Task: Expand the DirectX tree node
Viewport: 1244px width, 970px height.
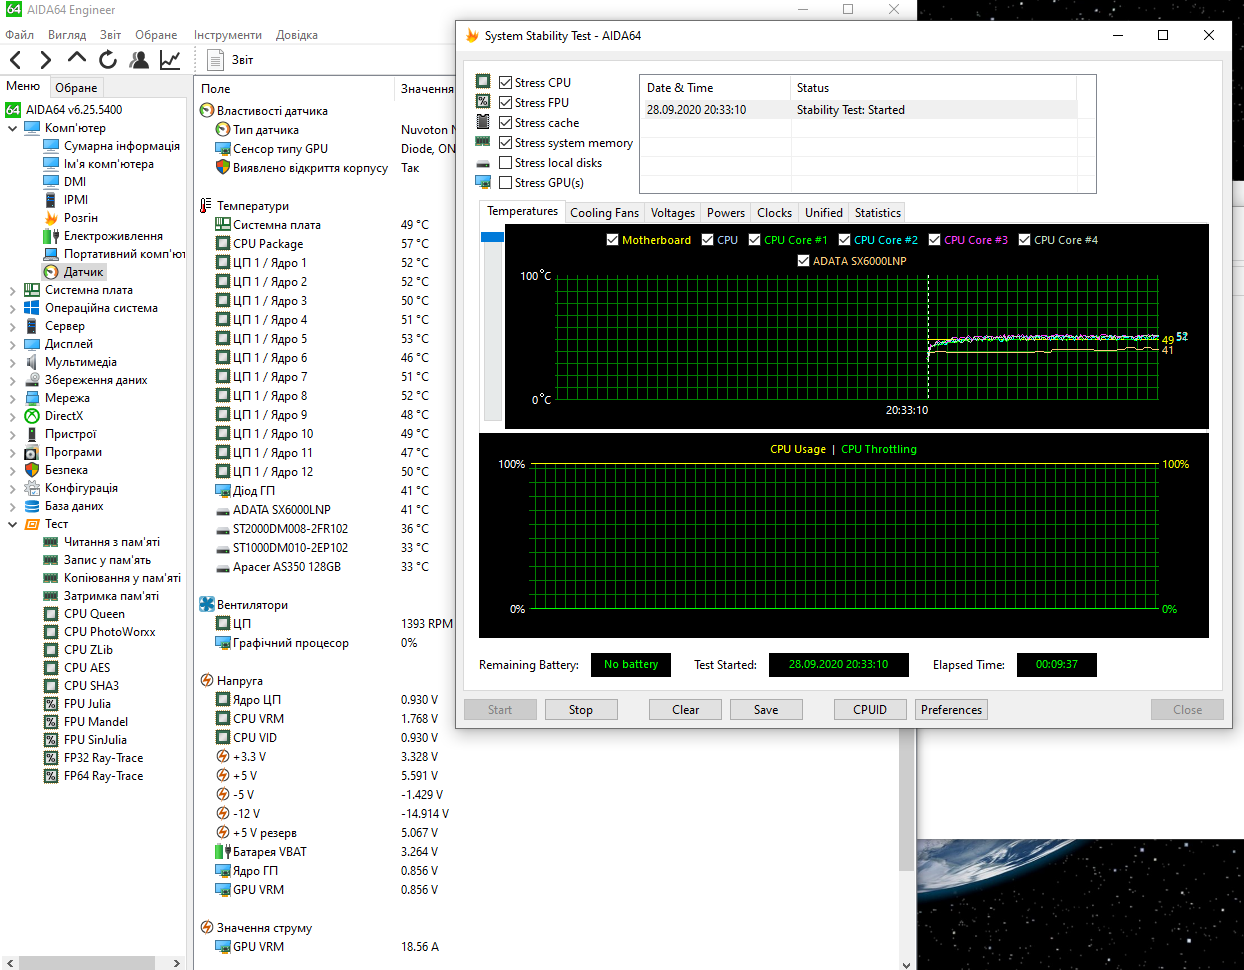Action: tap(12, 416)
